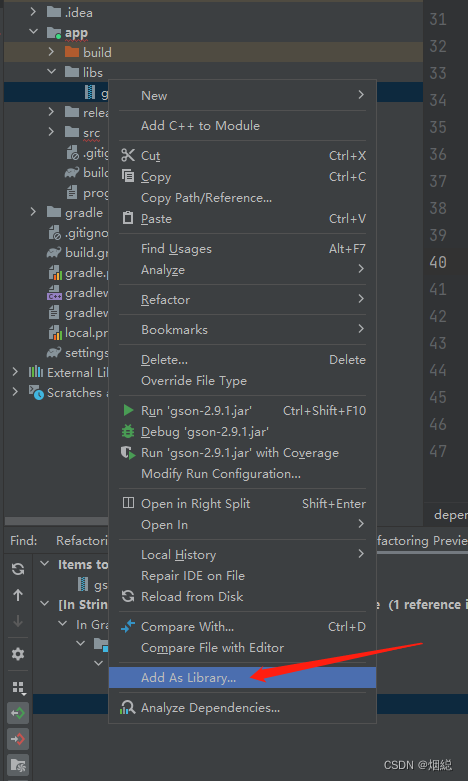Click editor line number 35

438,127
